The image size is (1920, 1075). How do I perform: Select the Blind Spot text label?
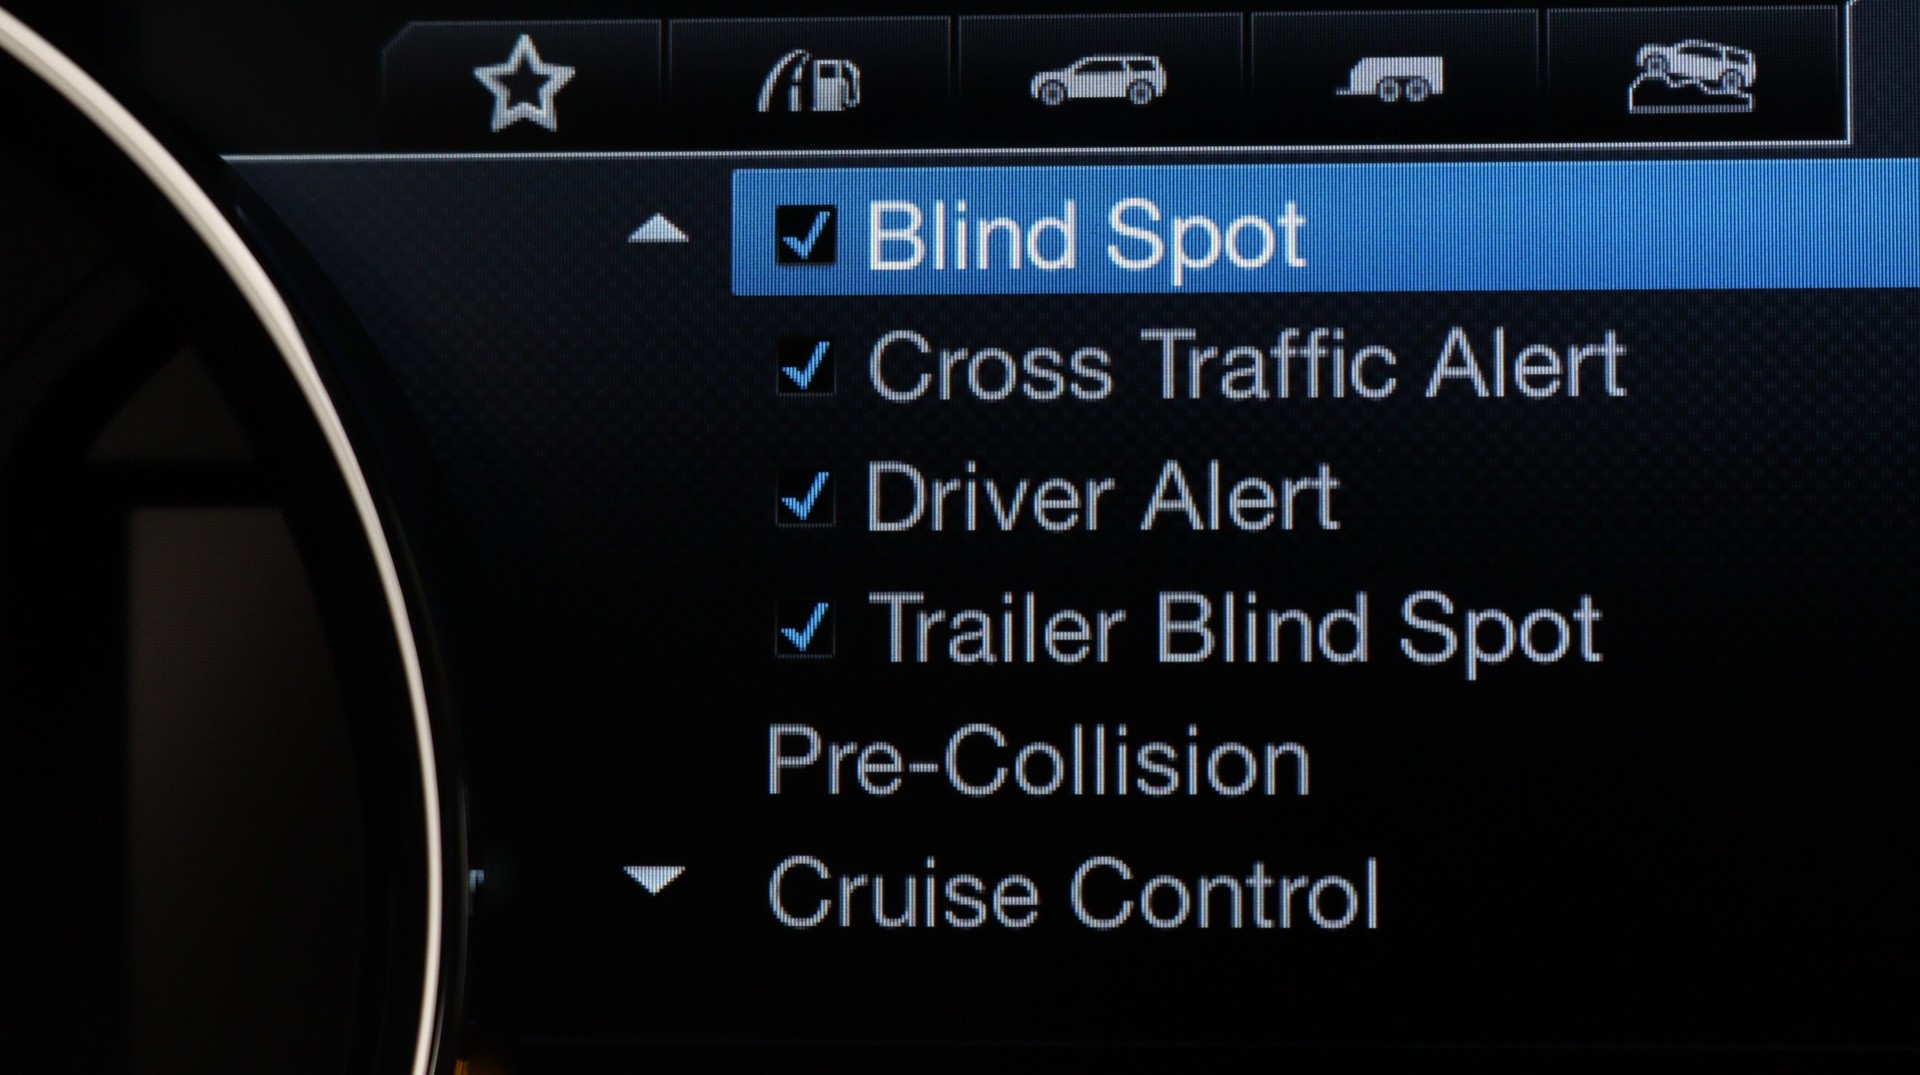pyautogui.click(x=1086, y=236)
